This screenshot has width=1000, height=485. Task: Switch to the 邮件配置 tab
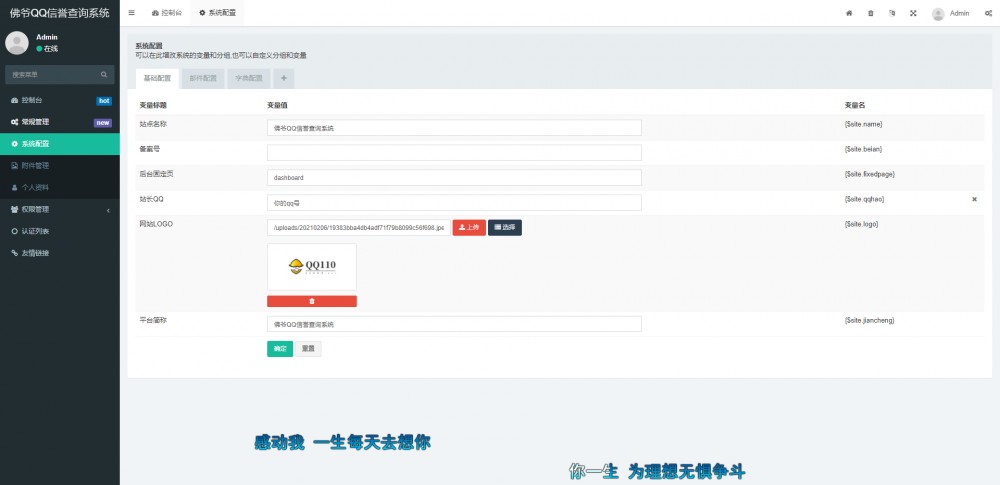(202, 78)
